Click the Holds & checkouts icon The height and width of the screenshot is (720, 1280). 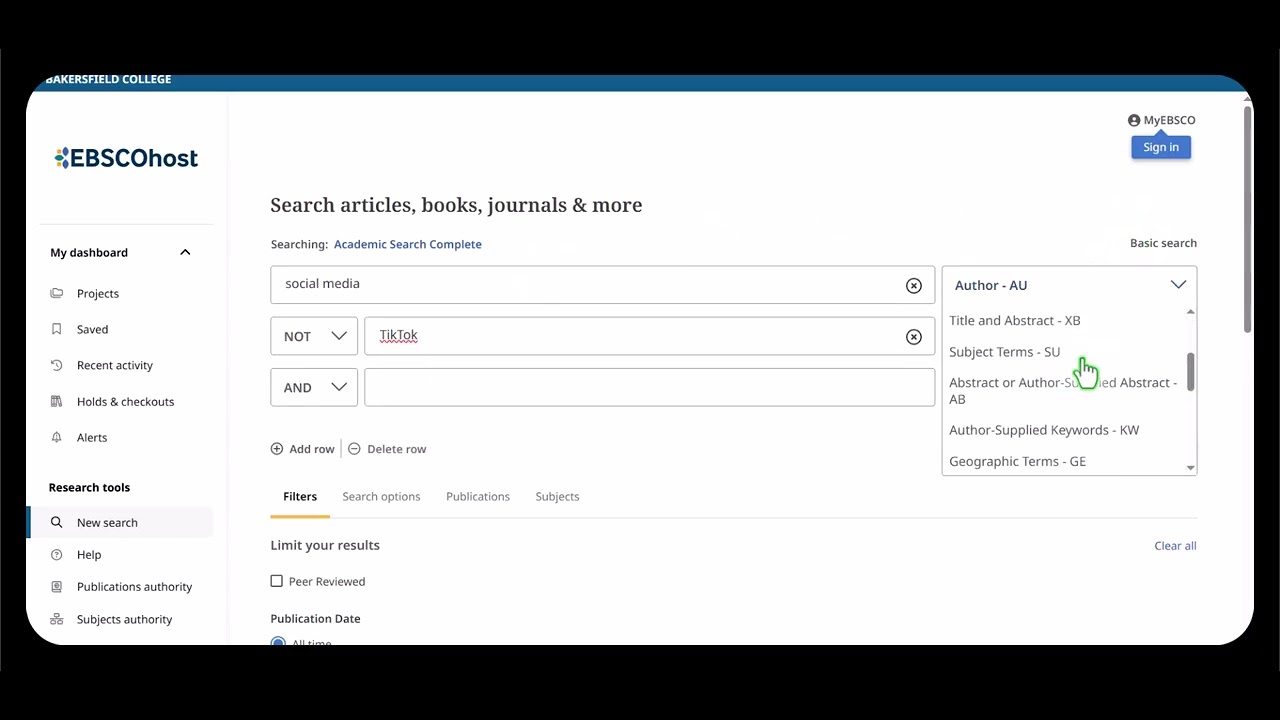coord(57,401)
